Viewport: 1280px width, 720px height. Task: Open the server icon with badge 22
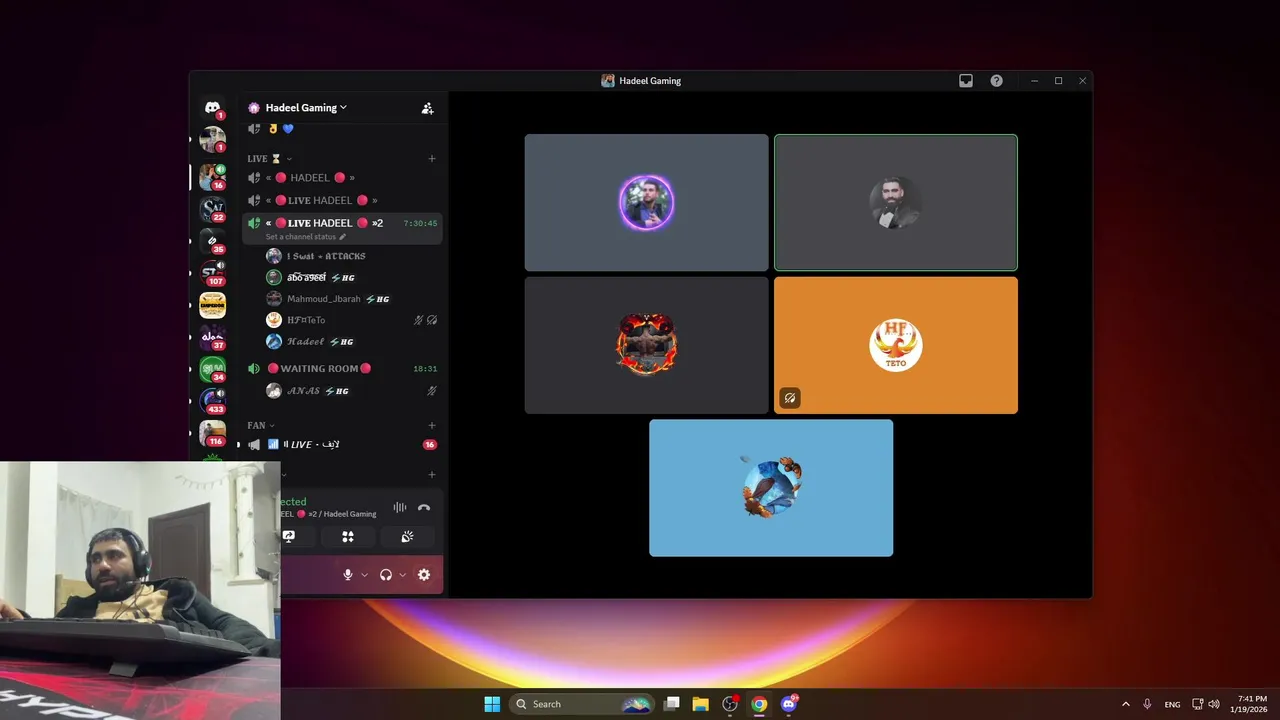[x=212, y=209]
